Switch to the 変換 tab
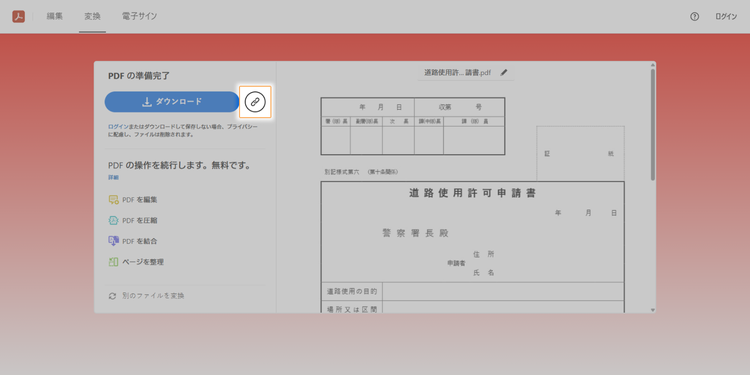Viewport: 750px width, 375px height. tap(92, 16)
